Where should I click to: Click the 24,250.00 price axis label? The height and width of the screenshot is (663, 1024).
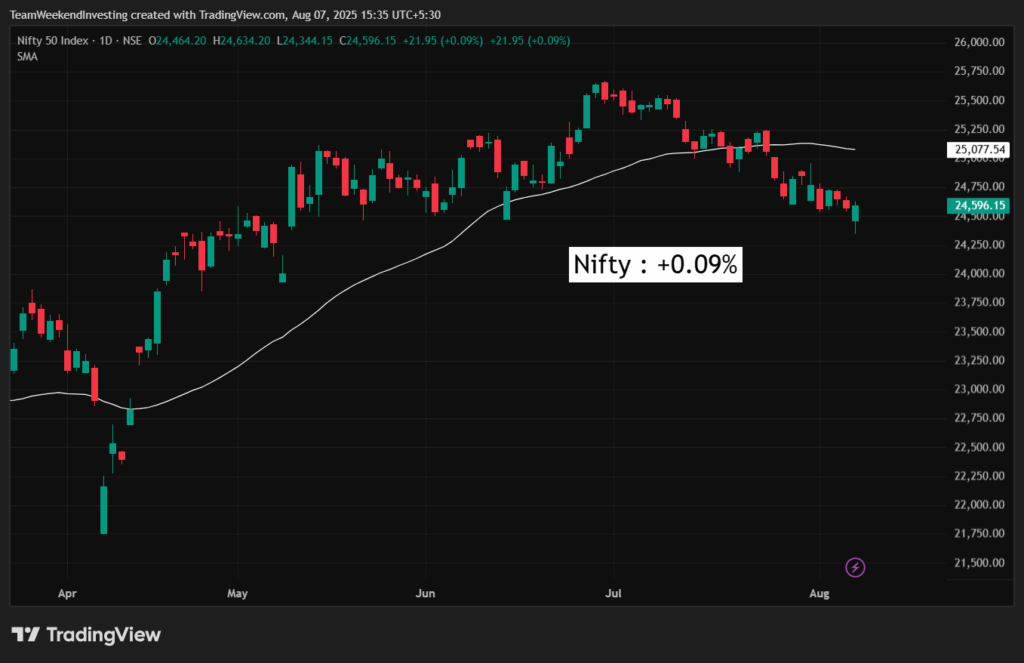coord(979,244)
